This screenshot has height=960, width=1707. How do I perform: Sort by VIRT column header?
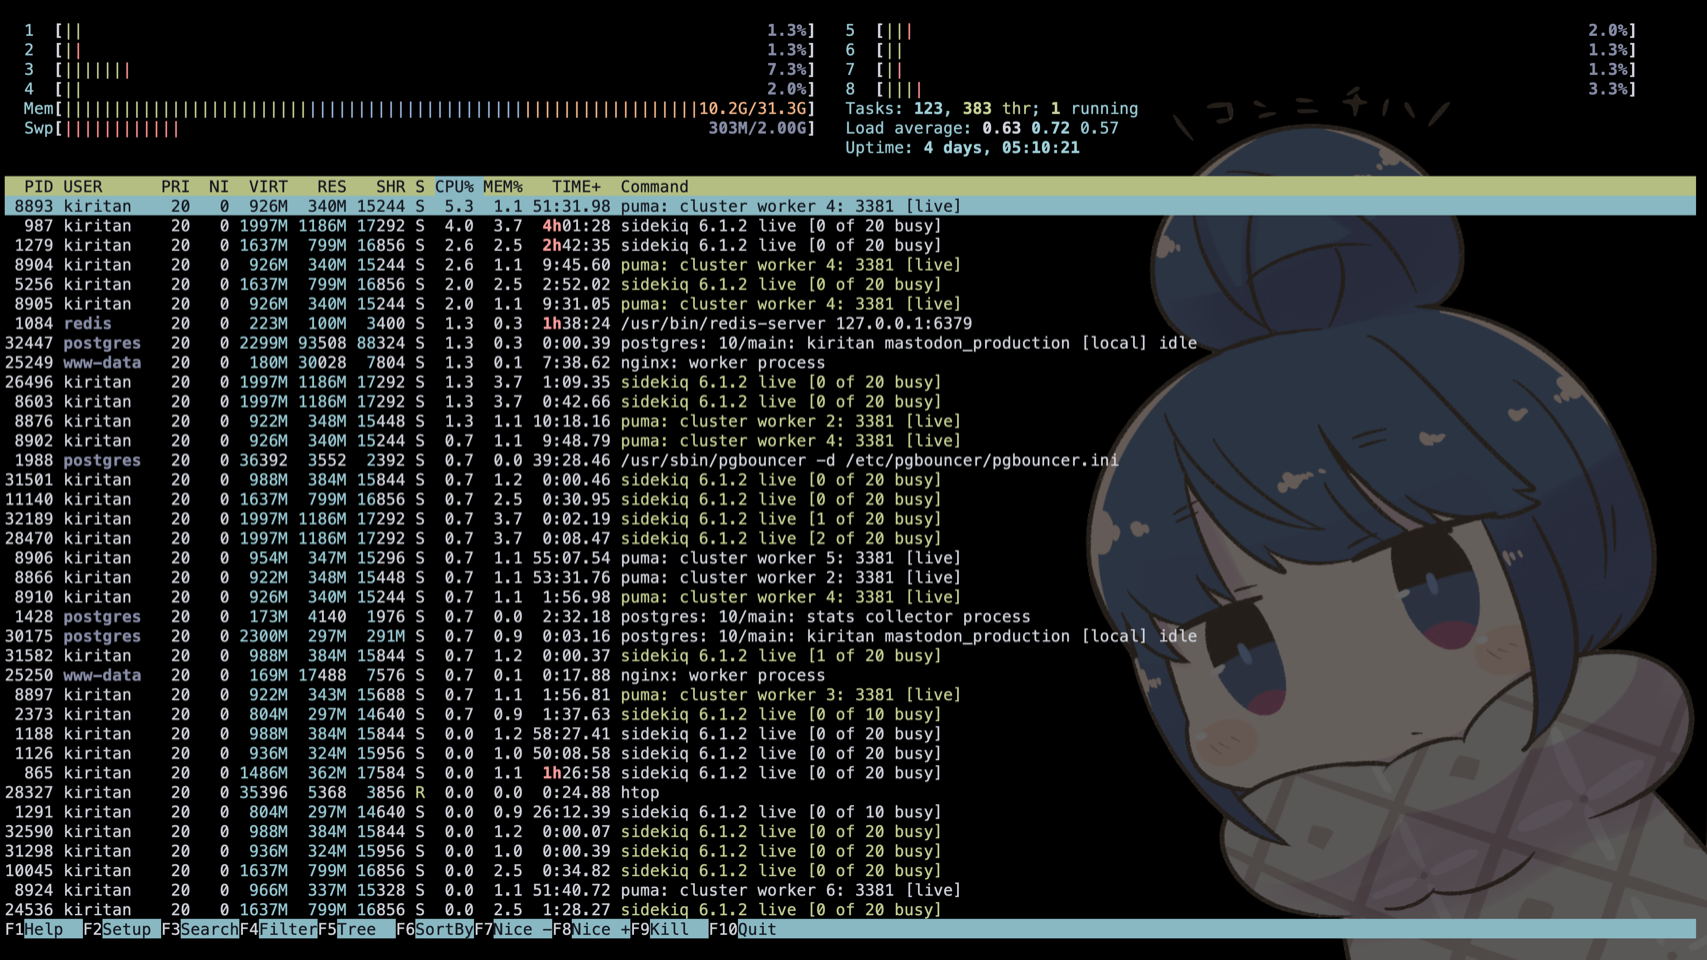(268, 187)
